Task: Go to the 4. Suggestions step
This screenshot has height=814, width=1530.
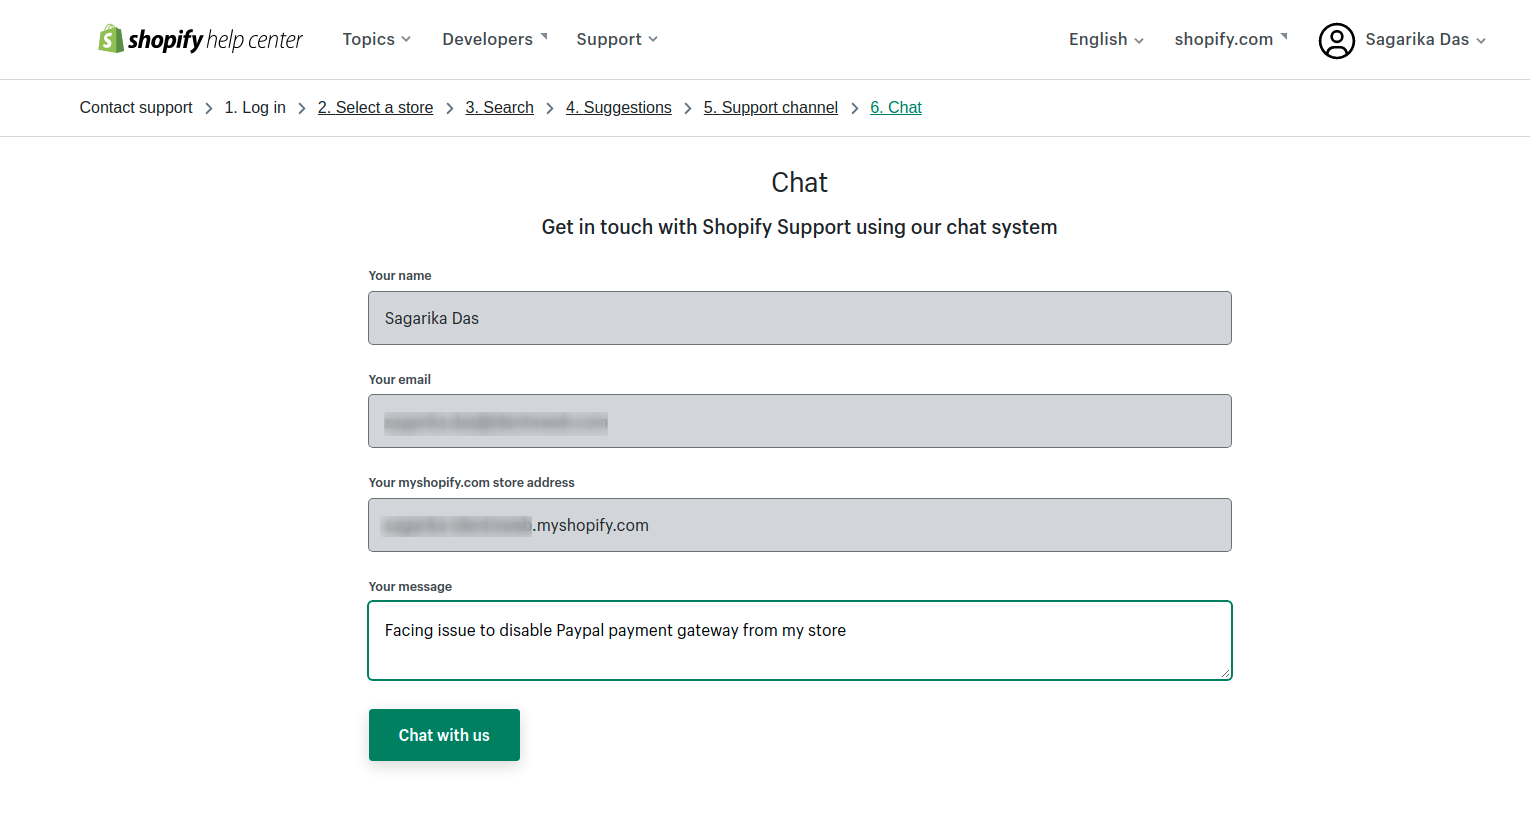Action: click(x=618, y=107)
